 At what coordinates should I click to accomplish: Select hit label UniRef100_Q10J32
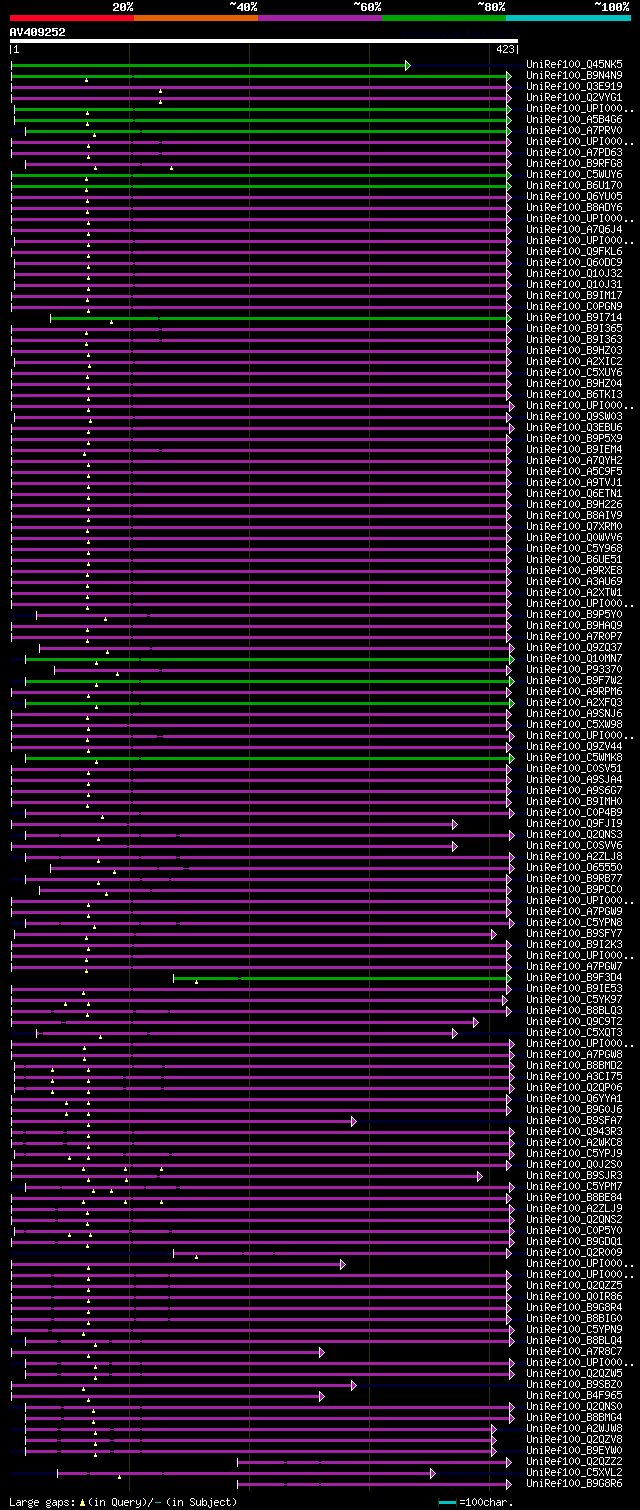575,274
